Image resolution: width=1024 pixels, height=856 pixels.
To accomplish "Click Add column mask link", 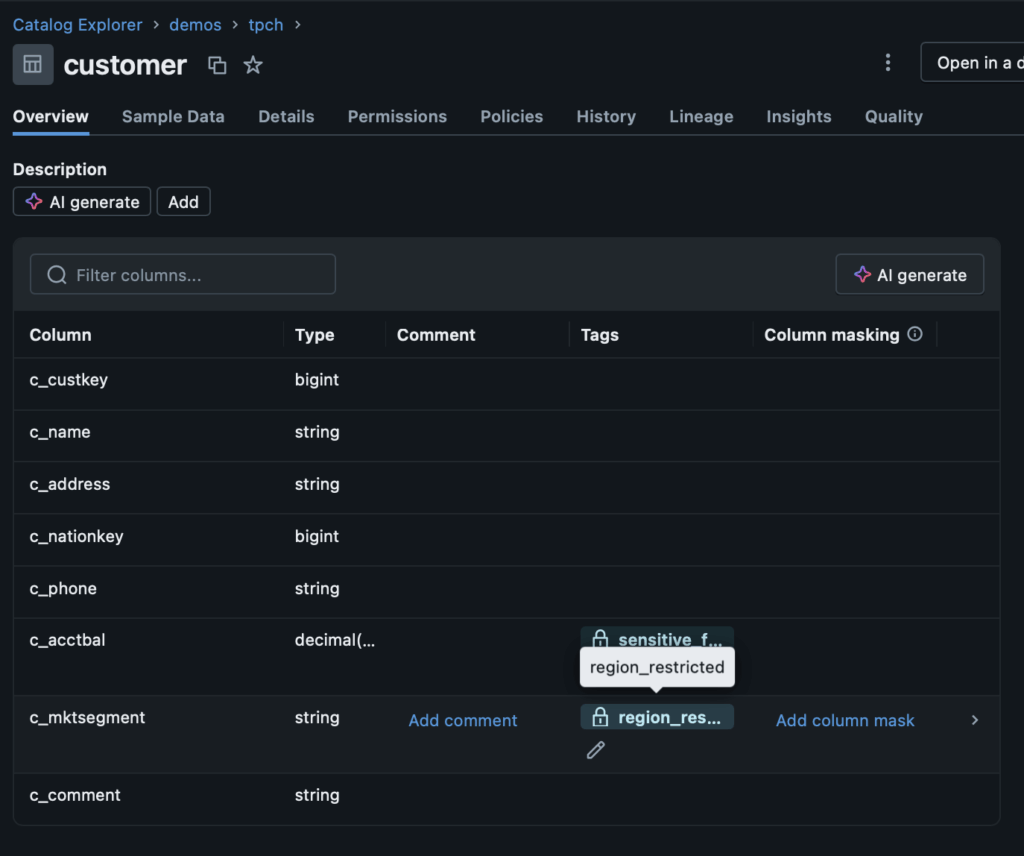I will (x=845, y=720).
